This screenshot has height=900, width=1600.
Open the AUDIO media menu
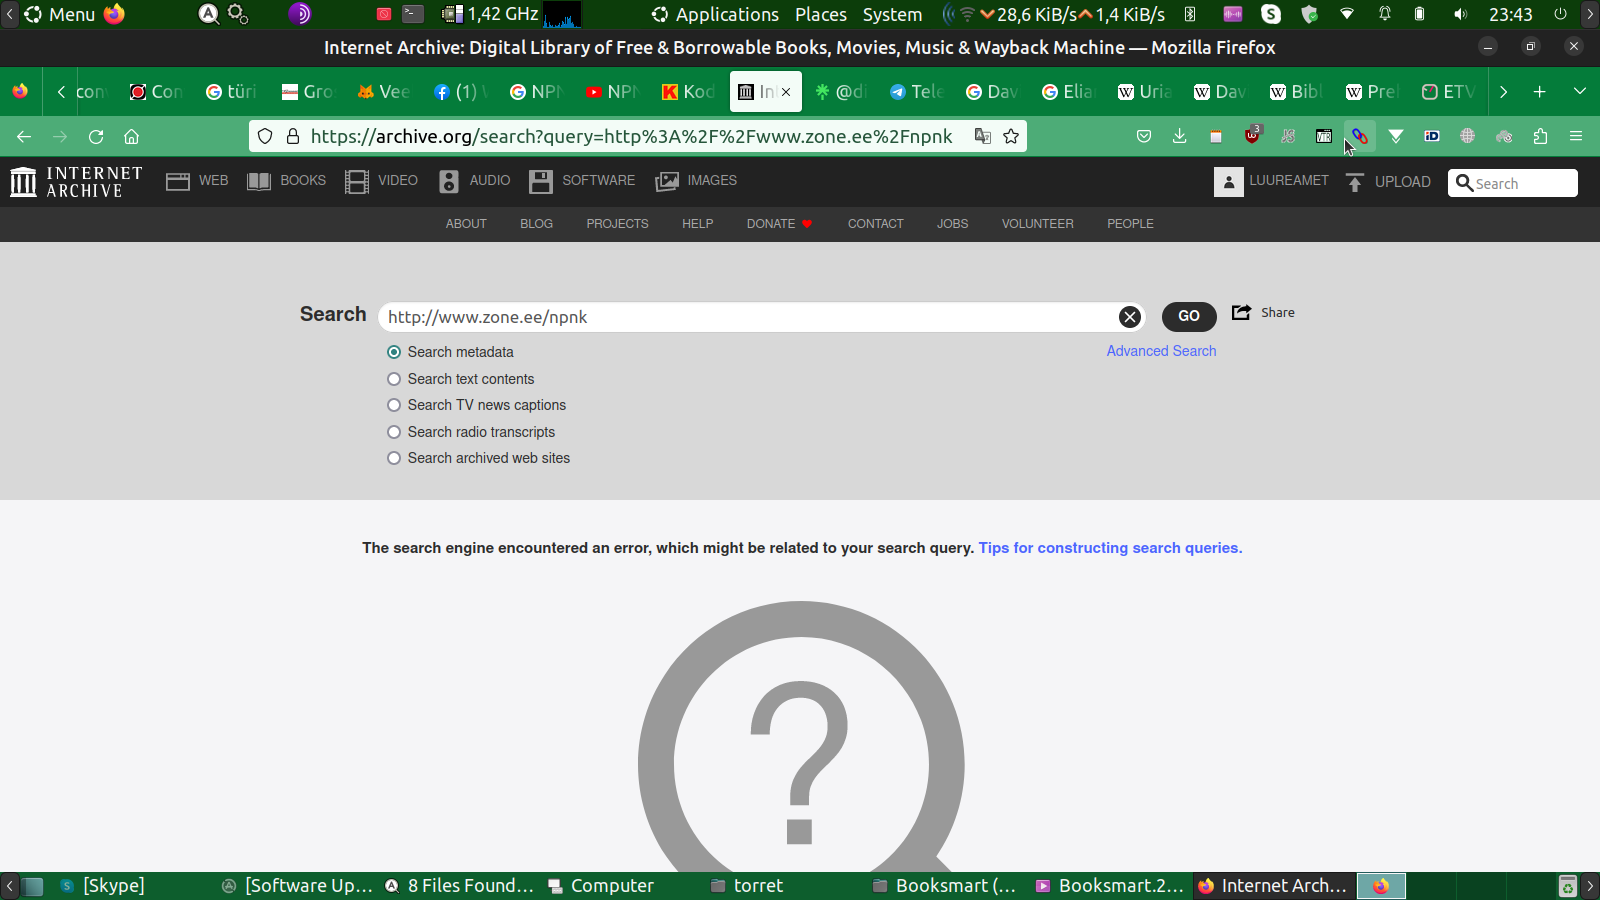474,181
